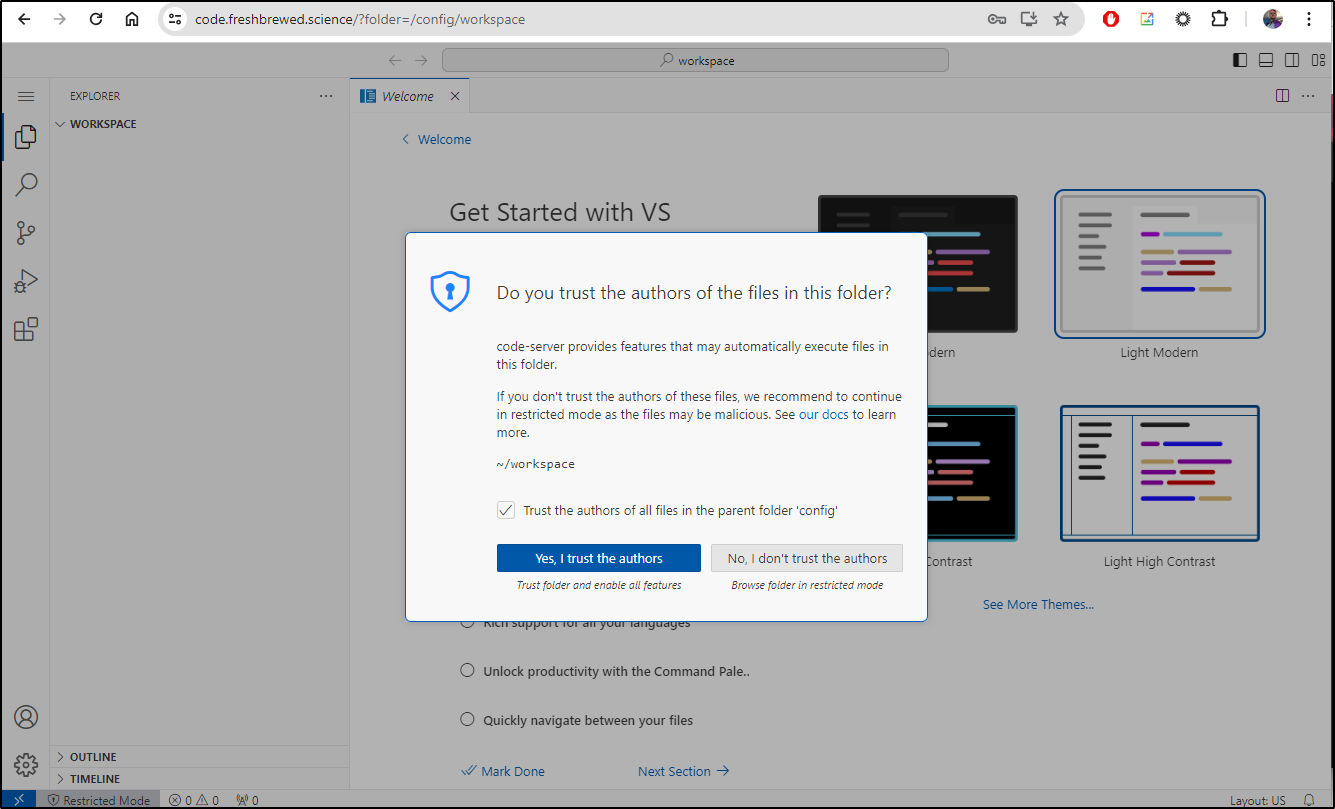Screen dimensions: 1335x809
Task: Click Mark Done
Action: pyautogui.click(x=503, y=771)
